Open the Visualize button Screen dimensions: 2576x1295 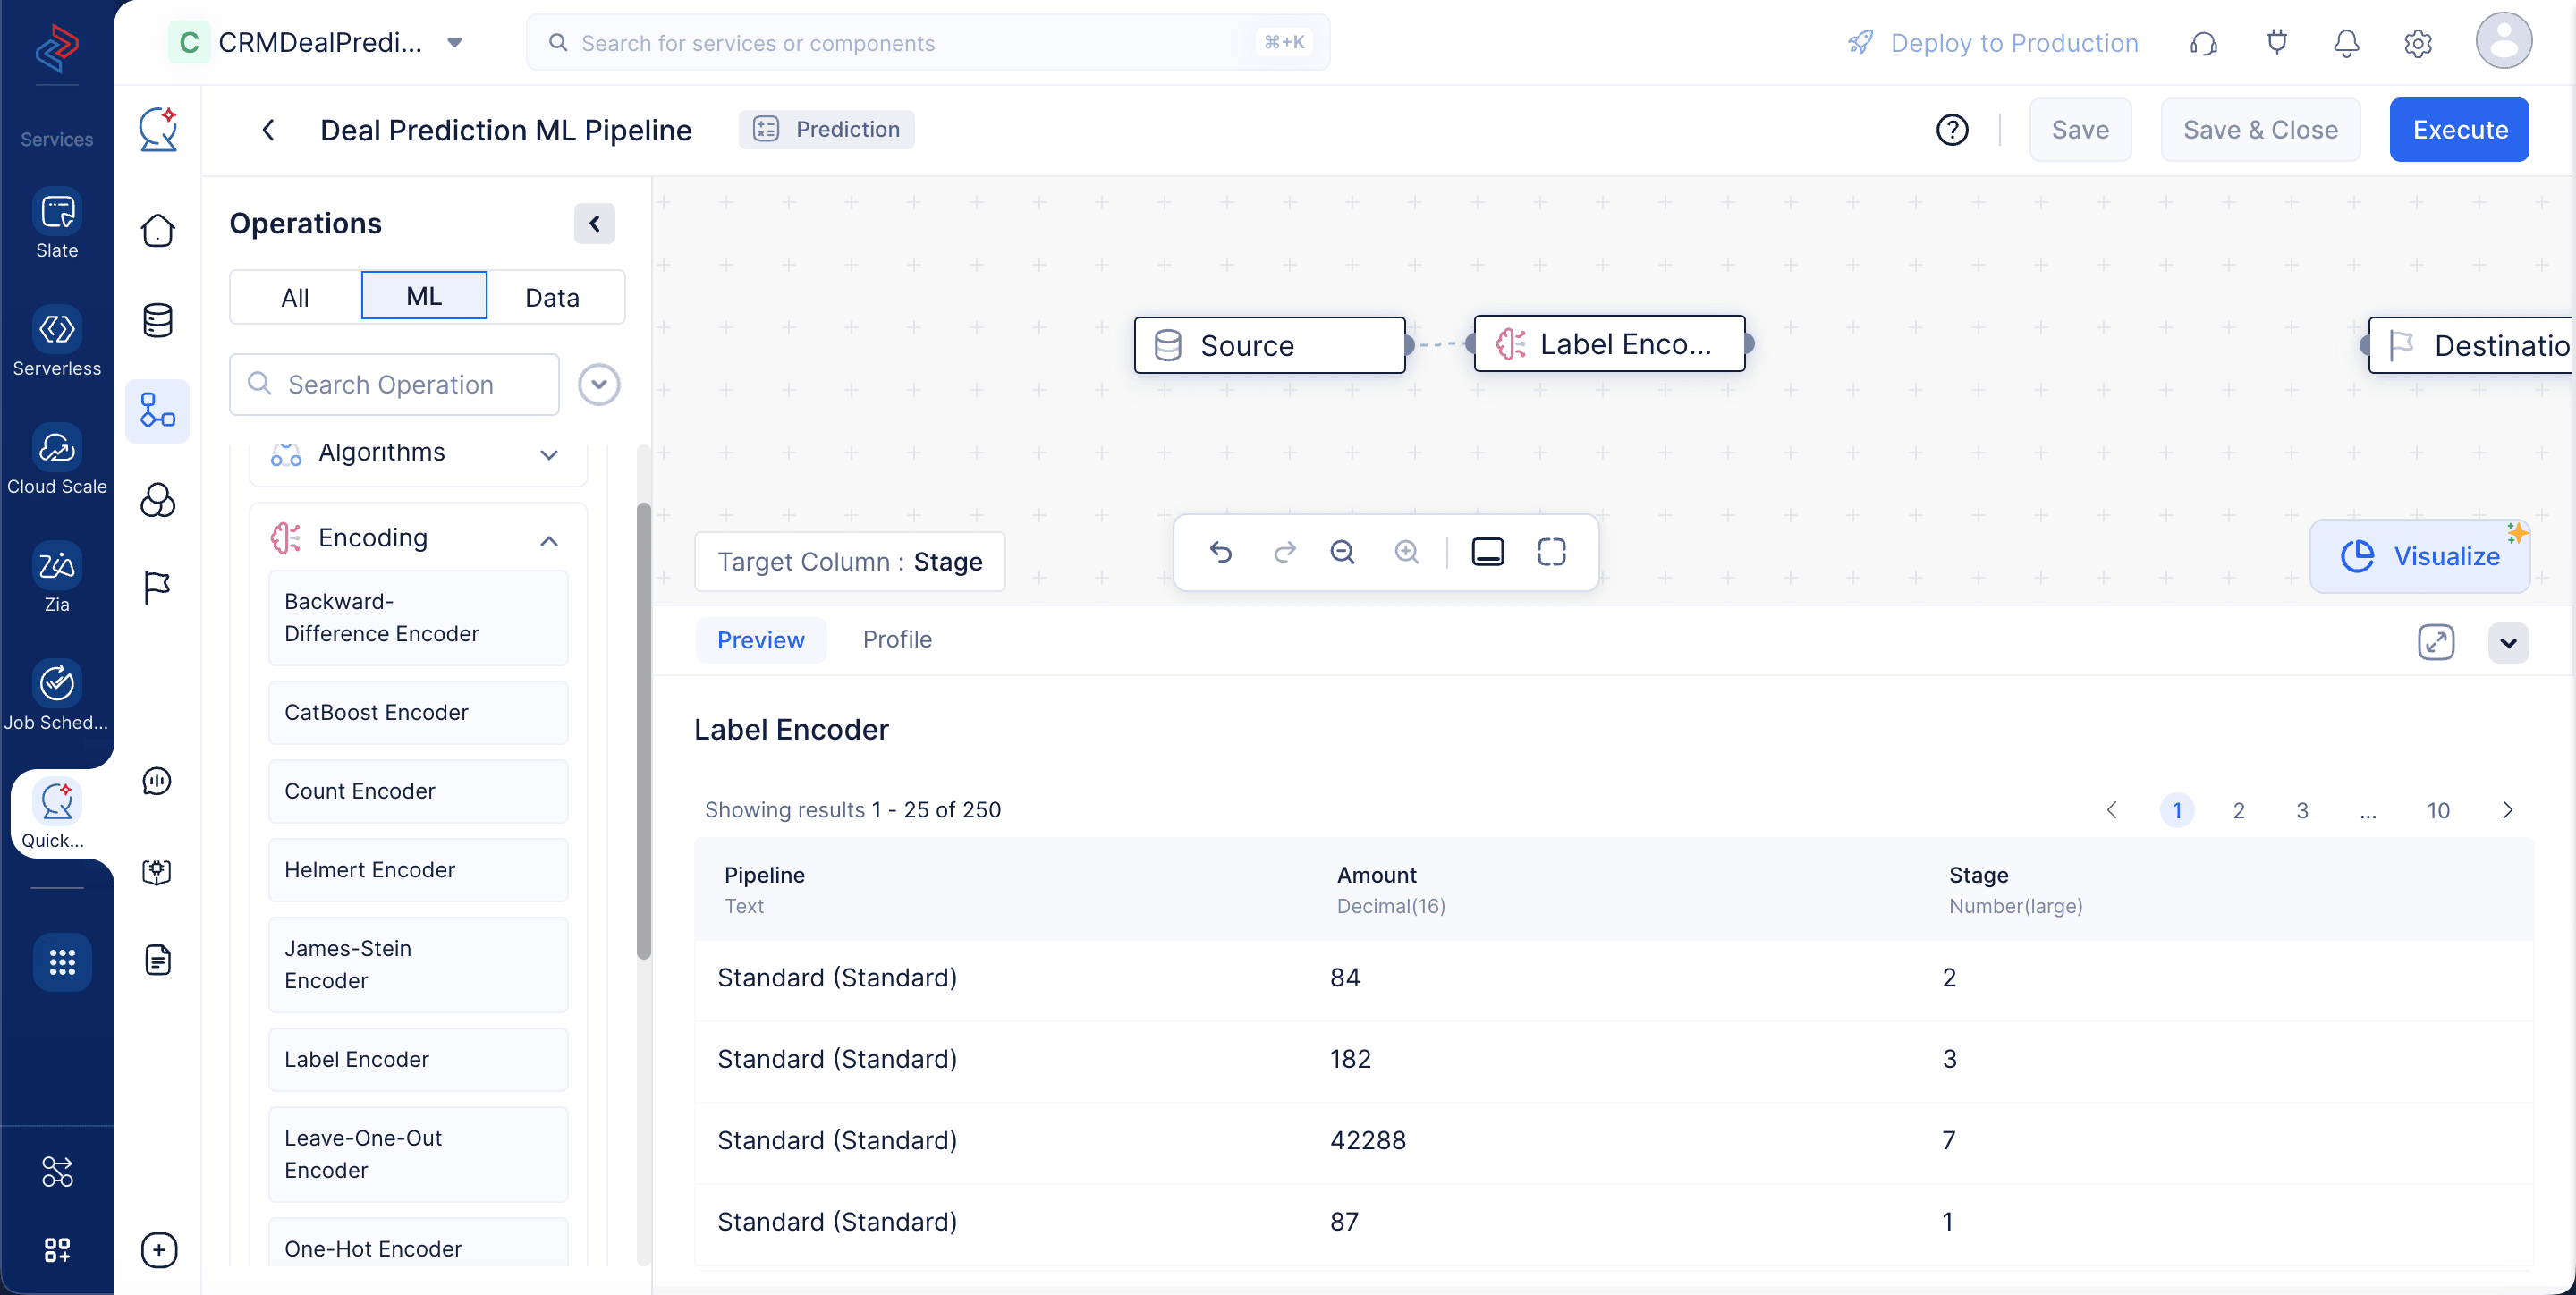[x=2420, y=556]
